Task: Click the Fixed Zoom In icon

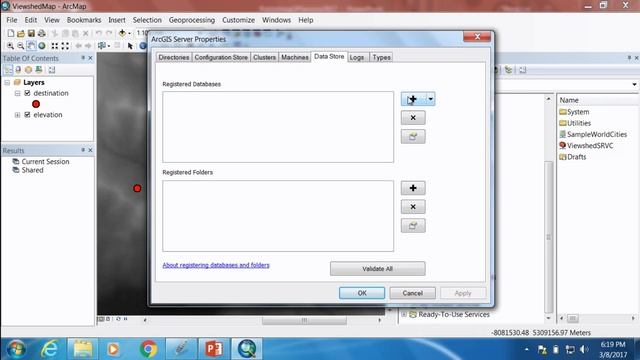Action: click(54, 46)
